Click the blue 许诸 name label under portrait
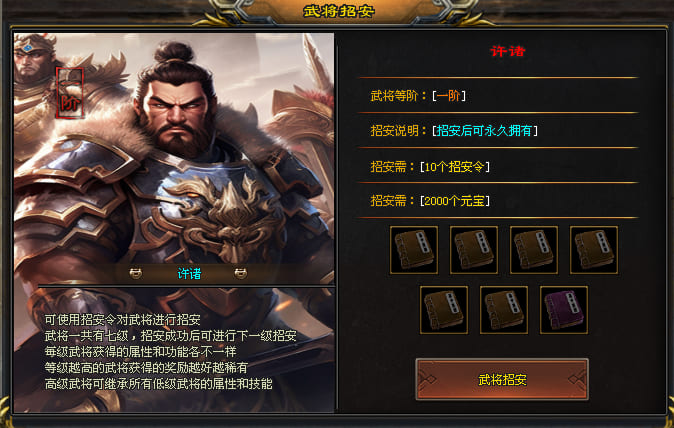This screenshot has width=674, height=428. pyautogui.click(x=189, y=274)
